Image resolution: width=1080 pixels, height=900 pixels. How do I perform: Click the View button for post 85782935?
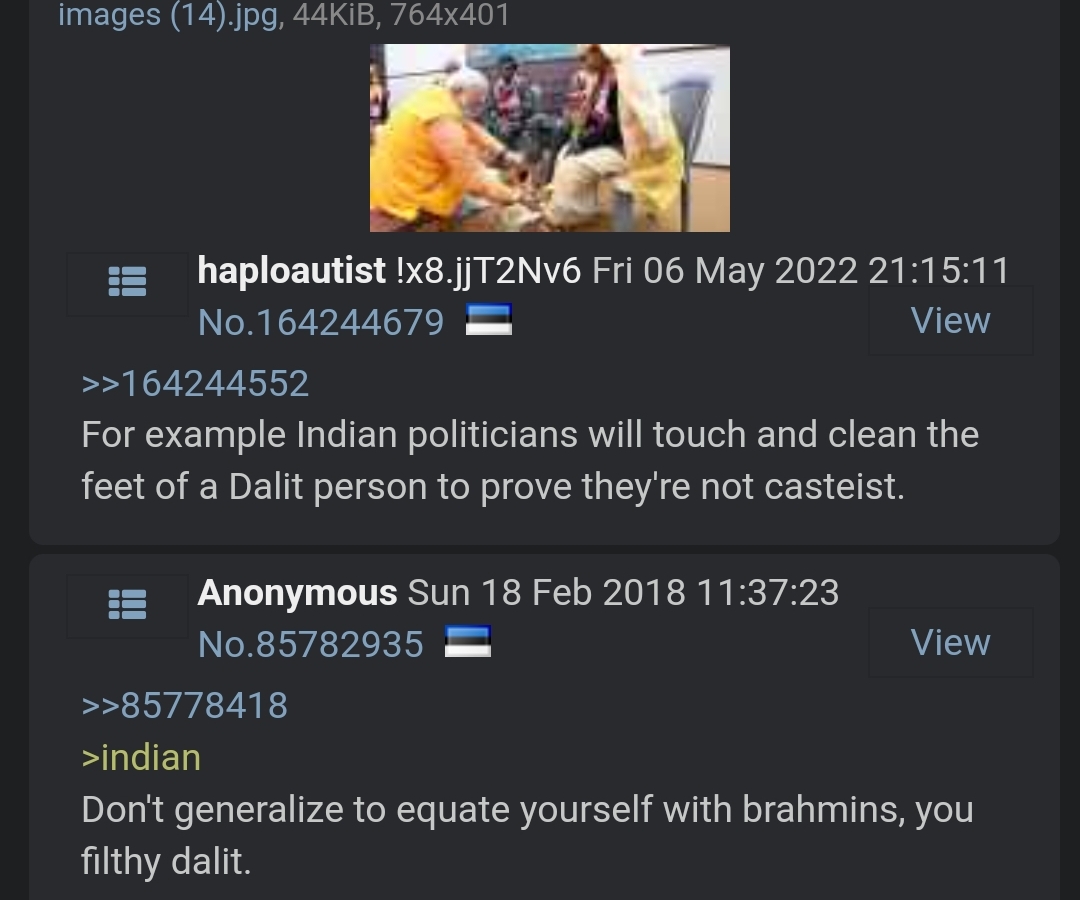coord(951,642)
